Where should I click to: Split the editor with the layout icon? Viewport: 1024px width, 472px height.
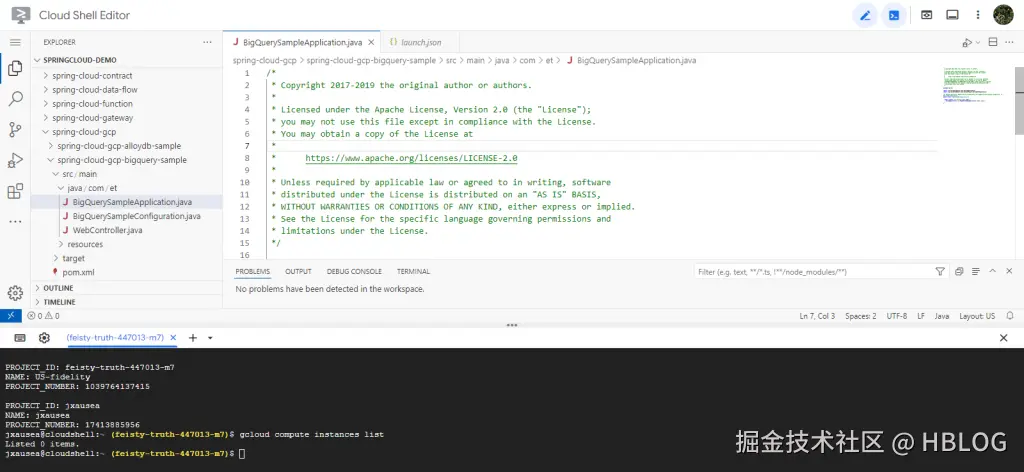coord(993,42)
